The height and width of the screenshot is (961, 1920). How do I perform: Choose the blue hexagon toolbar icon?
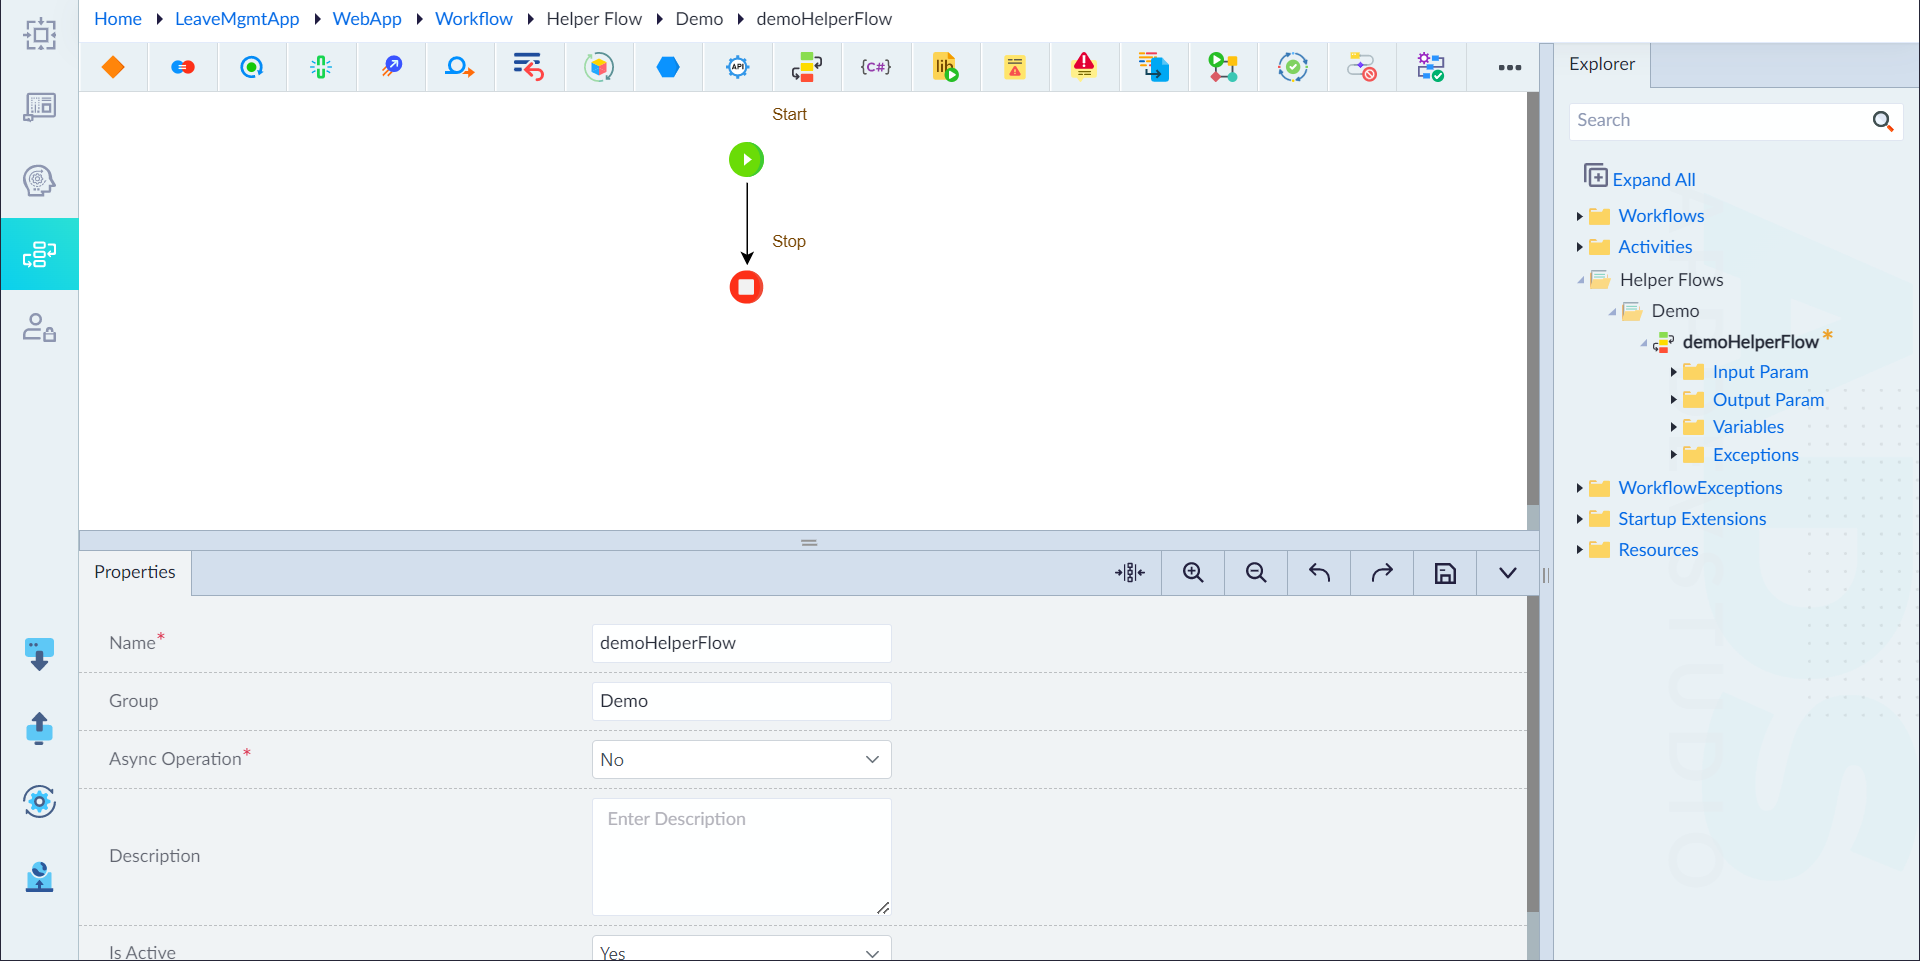668,67
